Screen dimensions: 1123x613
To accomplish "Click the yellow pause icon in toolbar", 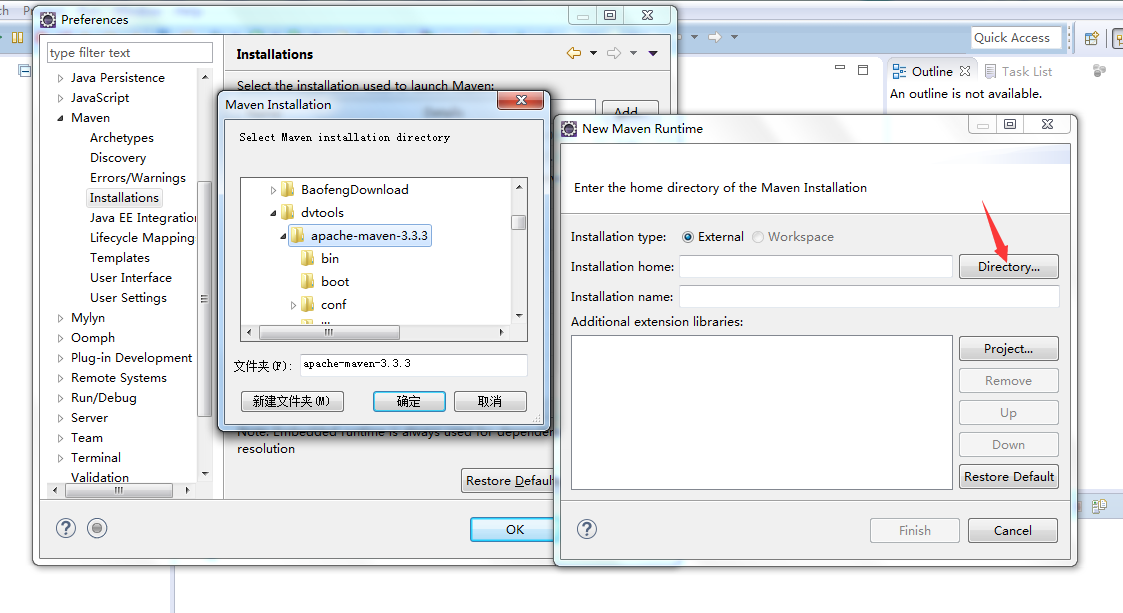I will [17, 37].
